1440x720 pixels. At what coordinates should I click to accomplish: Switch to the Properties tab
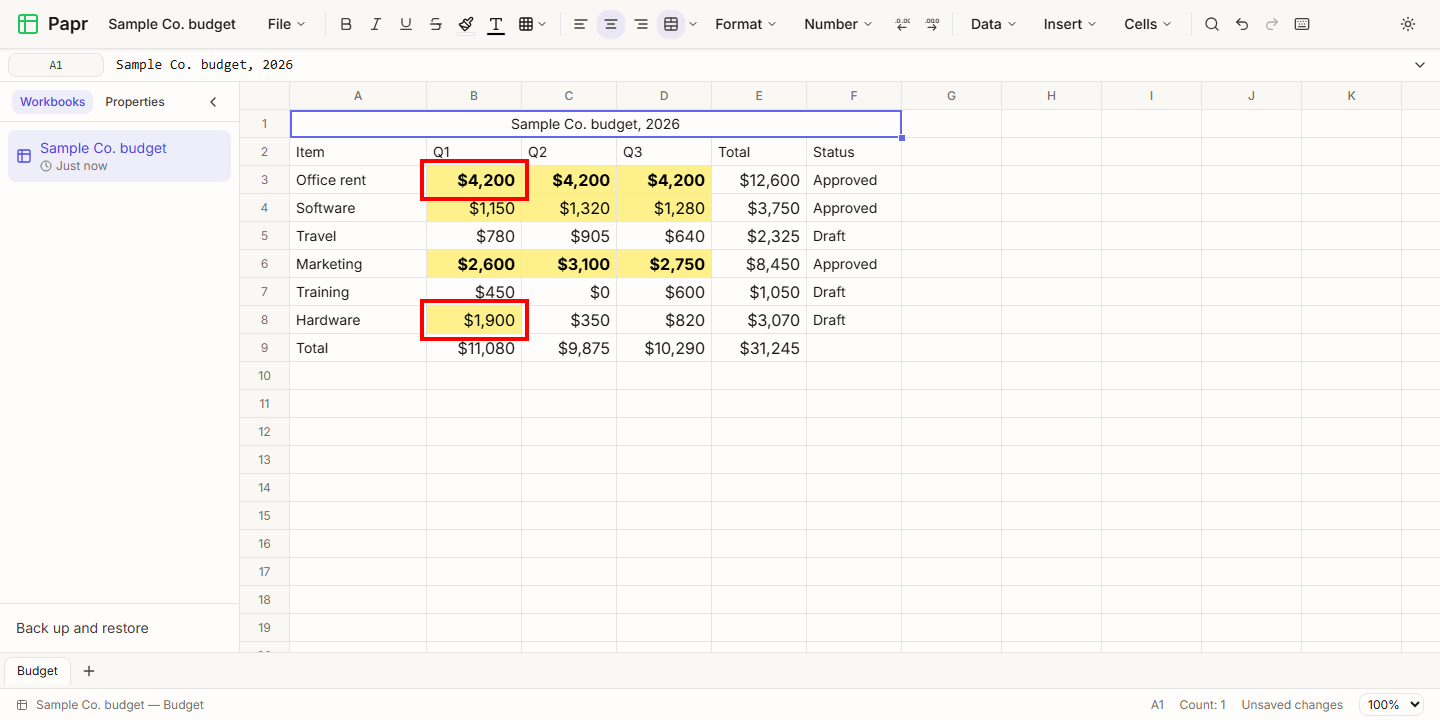135,102
